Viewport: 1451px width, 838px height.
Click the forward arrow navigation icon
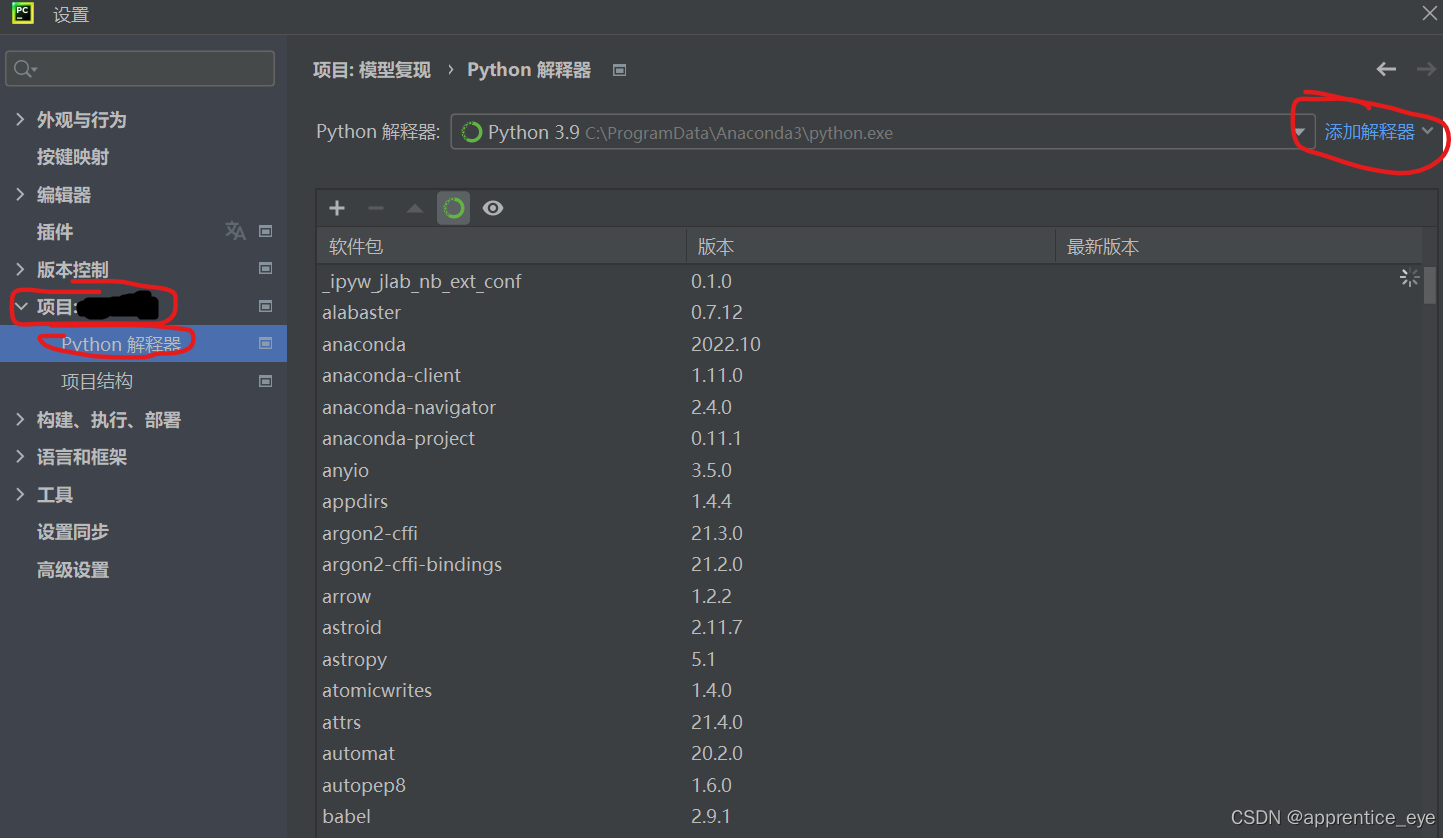(1427, 69)
